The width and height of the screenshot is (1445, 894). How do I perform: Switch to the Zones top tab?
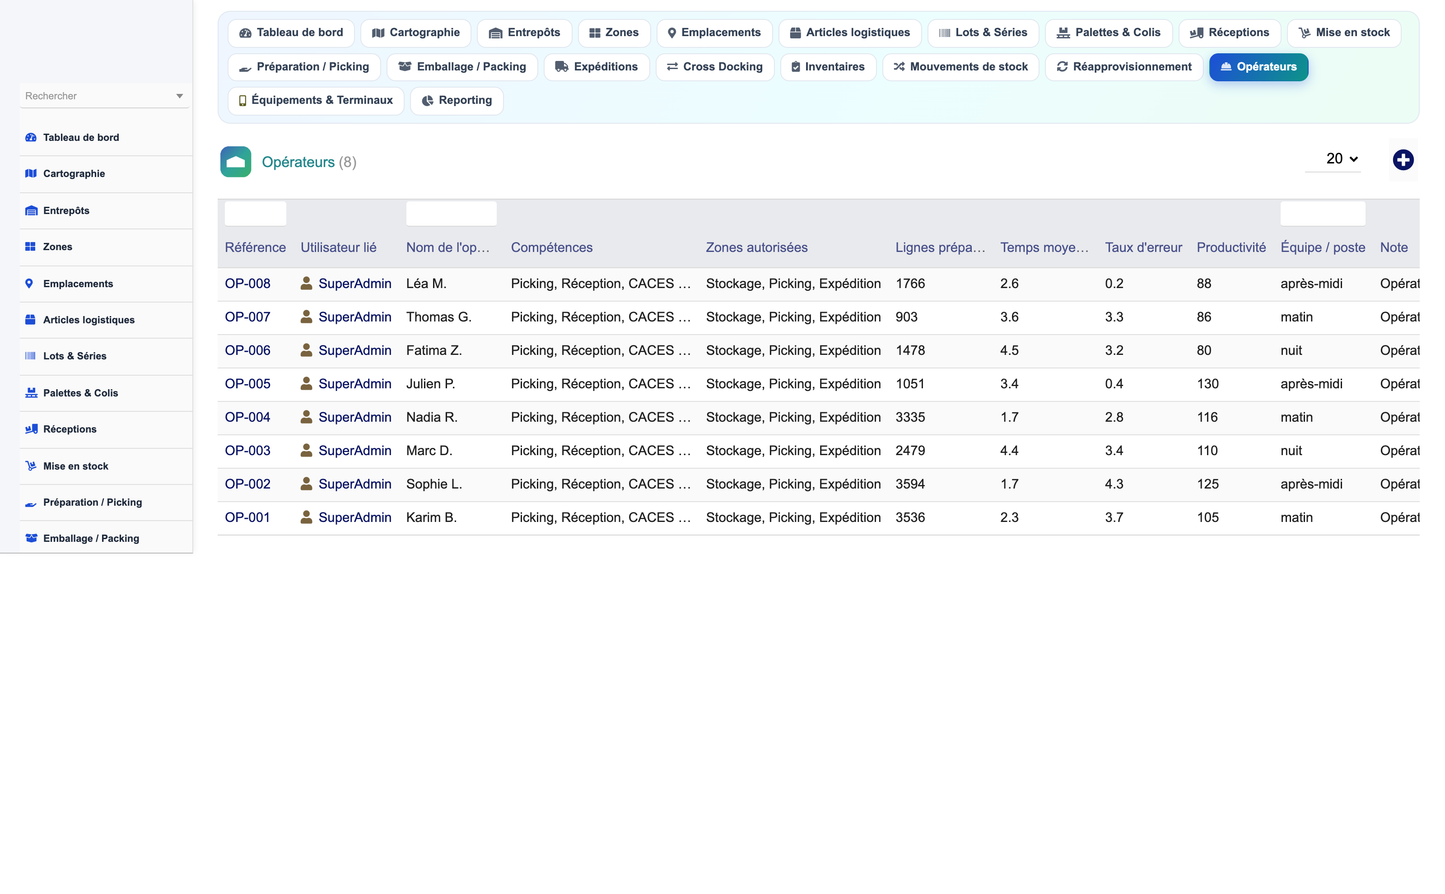pos(614,33)
